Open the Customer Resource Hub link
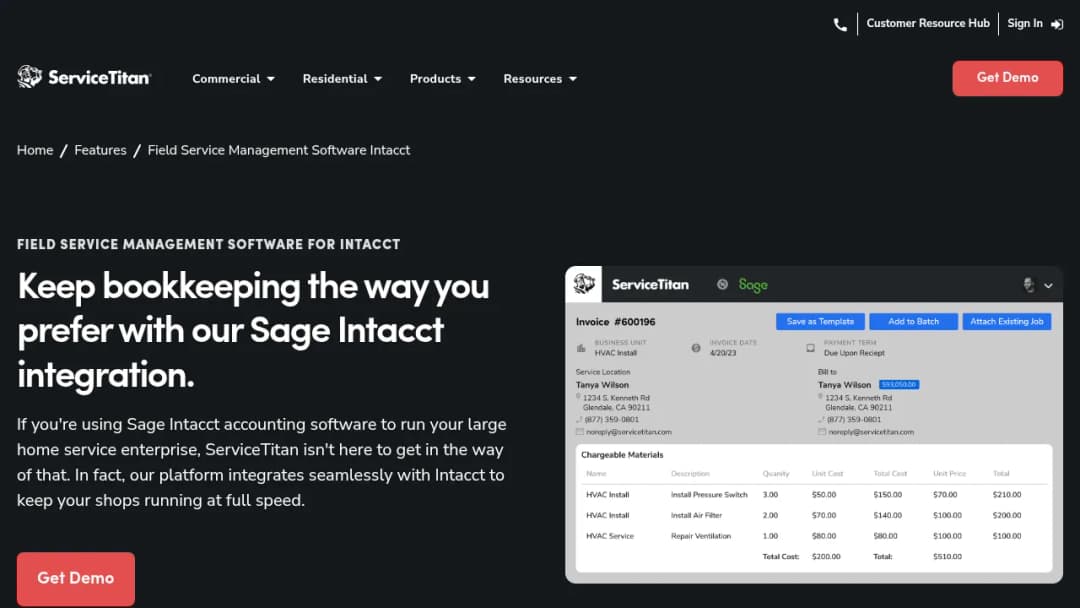The width and height of the screenshot is (1080, 608). pos(928,23)
